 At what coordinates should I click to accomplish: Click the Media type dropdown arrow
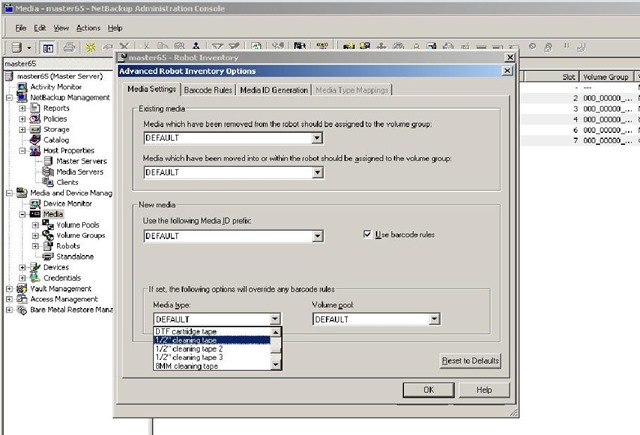[x=275, y=319]
